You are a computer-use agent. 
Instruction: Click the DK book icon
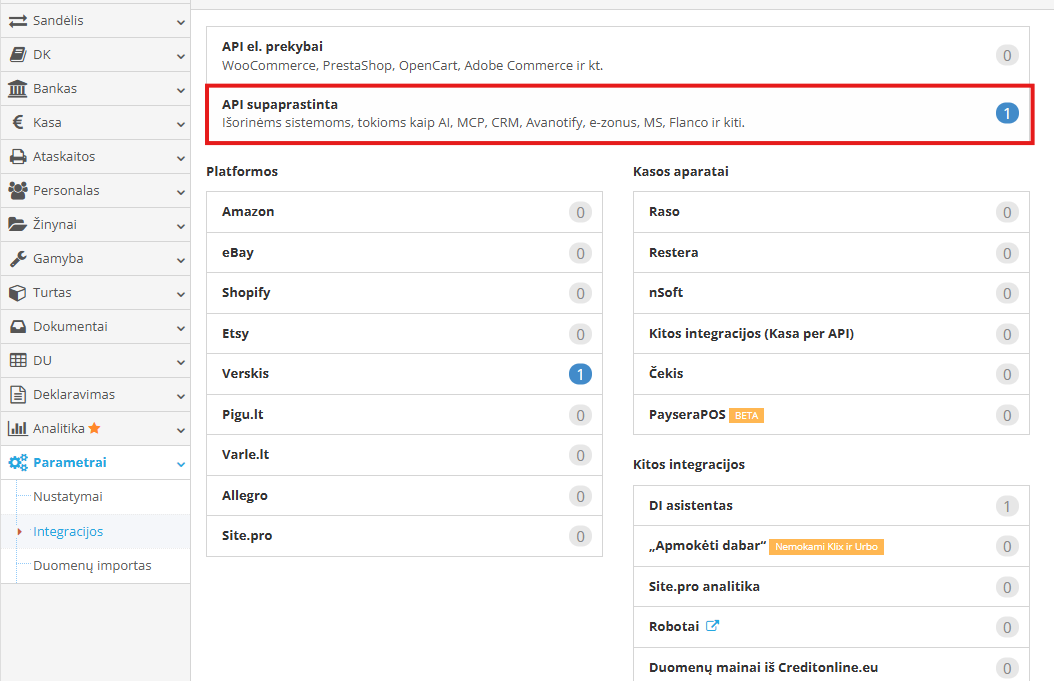coord(18,54)
